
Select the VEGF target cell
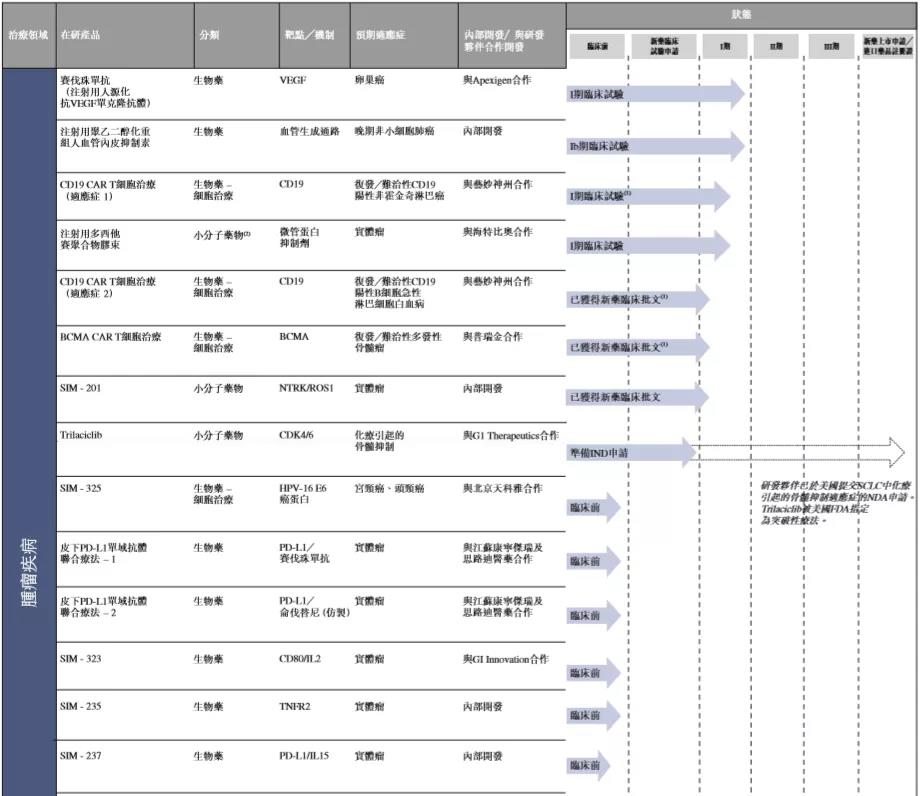click(293, 80)
